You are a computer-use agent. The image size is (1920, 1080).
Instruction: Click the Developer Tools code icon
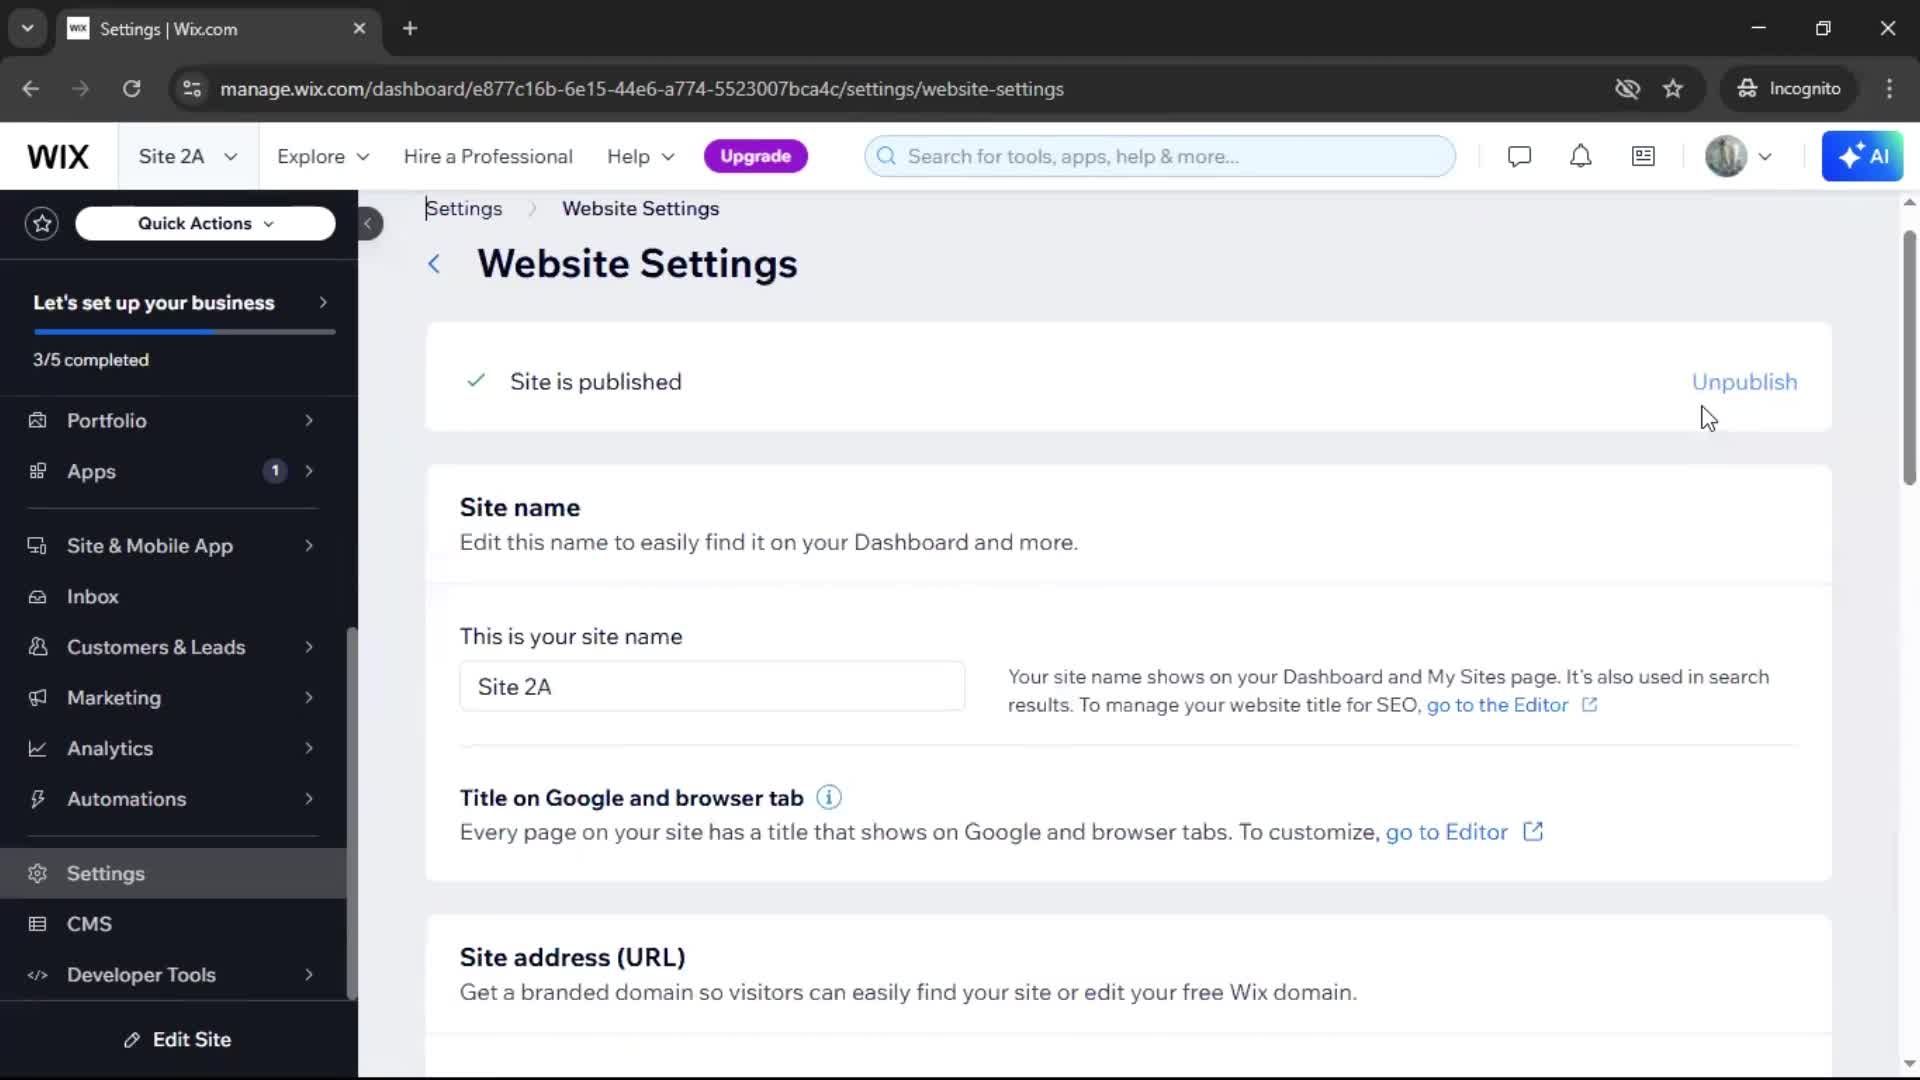(x=38, y=975)
